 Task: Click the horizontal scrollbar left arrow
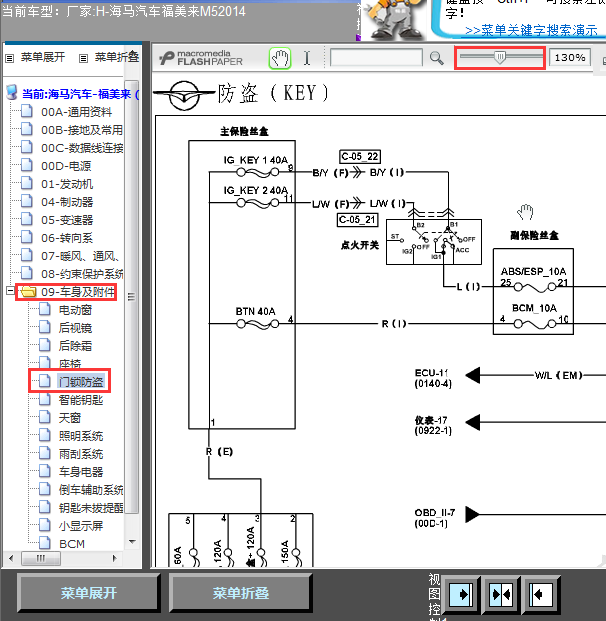(x=11, y=558)
